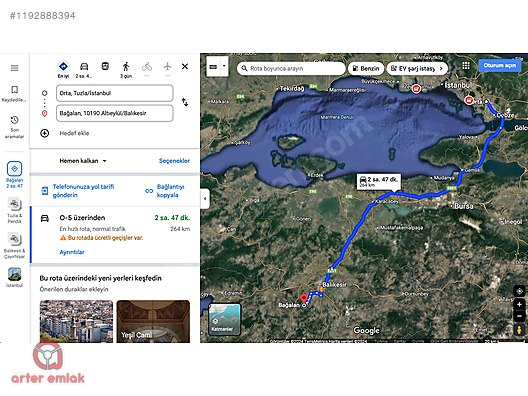
Task: Click the red marker near Orta start point
Action: [x=468, y=100]
